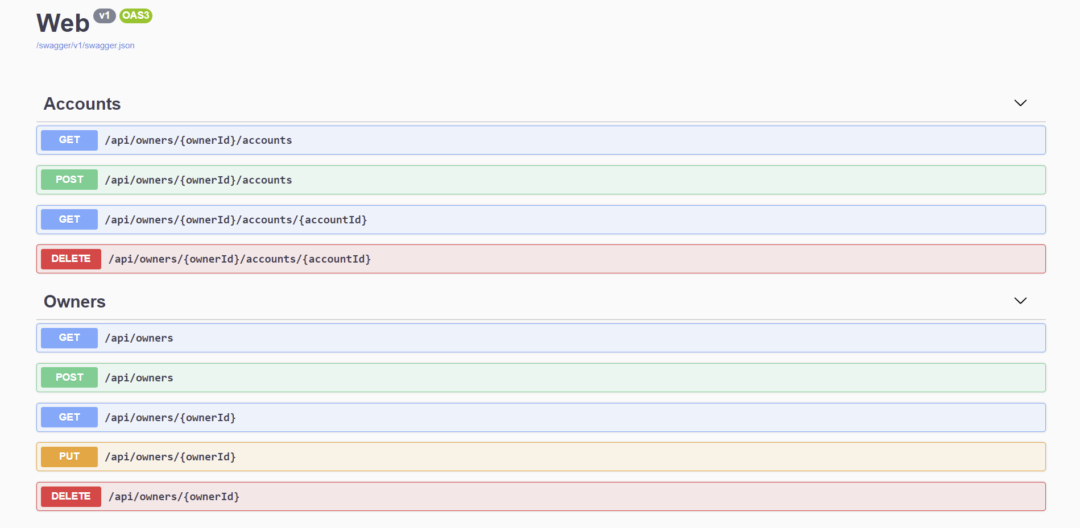Viewport: 1080px width, 528px height.
Task: Click the Accounts section heading
Action: (82, 104)
